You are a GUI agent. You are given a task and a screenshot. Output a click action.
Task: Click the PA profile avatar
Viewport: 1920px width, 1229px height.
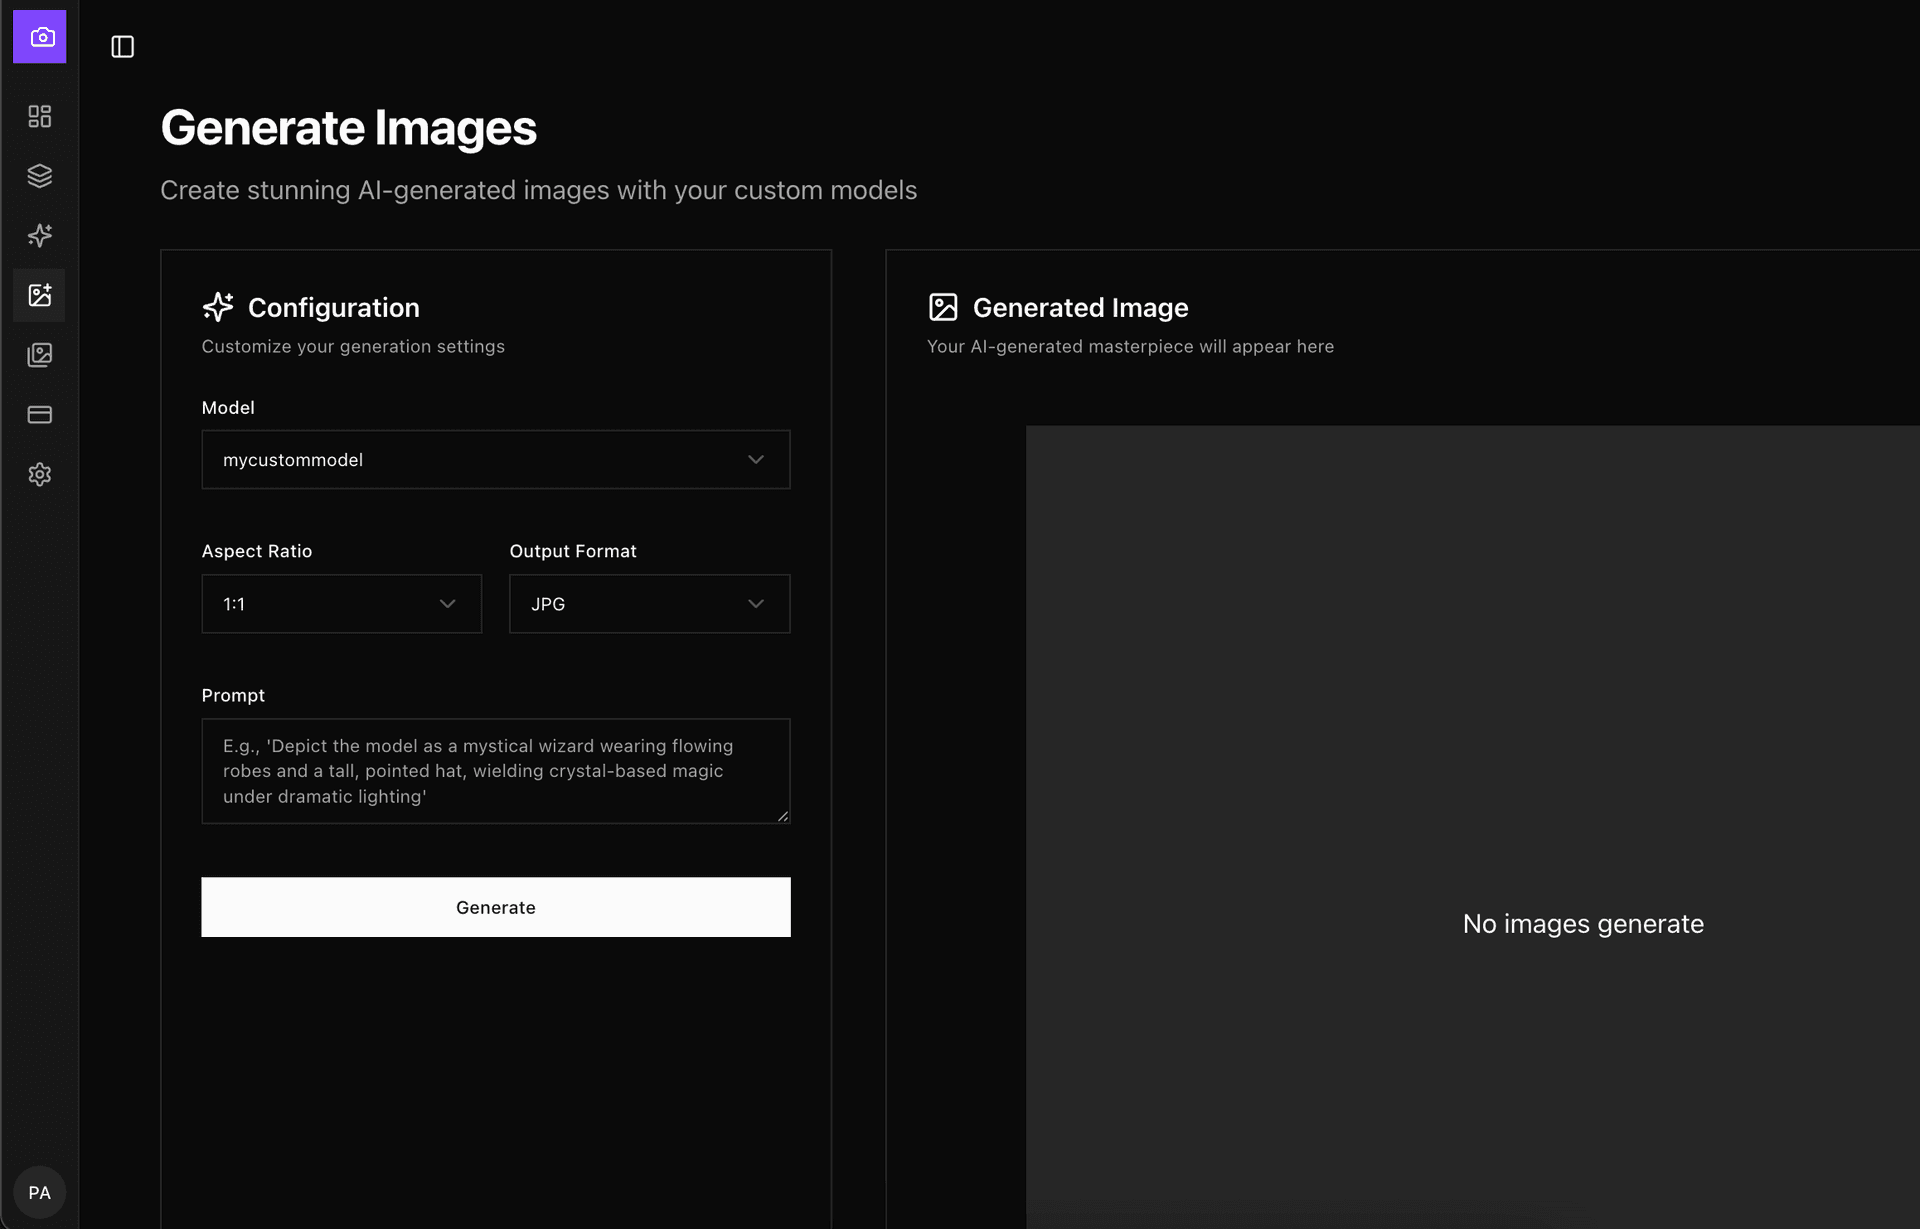point(40,1191)
